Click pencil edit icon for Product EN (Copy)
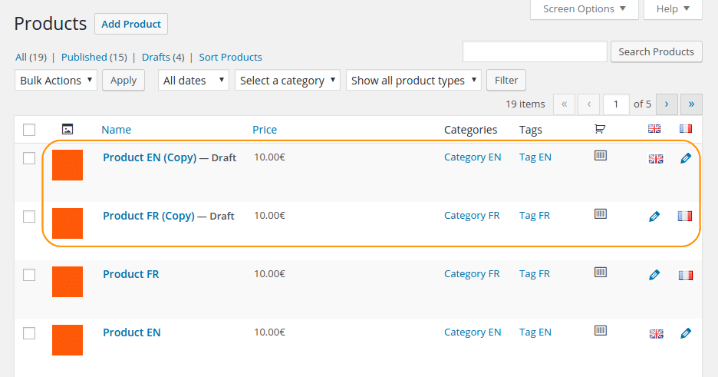 pos(685,158)
